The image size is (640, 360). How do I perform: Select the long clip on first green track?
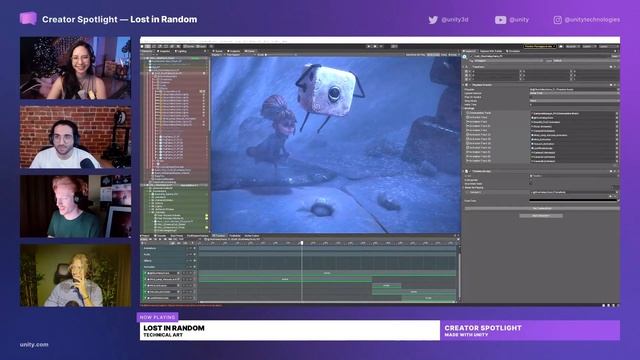(327, 273)
